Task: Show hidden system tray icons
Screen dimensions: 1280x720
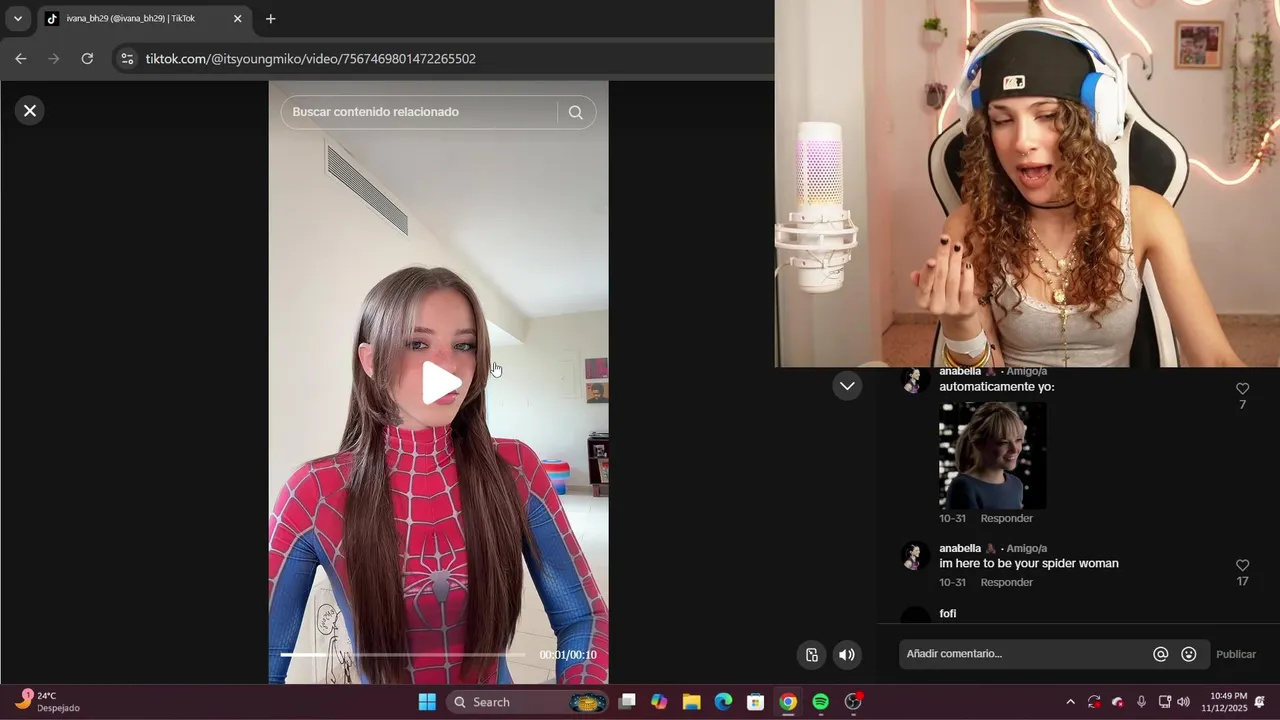Action: coord(1070,702)
